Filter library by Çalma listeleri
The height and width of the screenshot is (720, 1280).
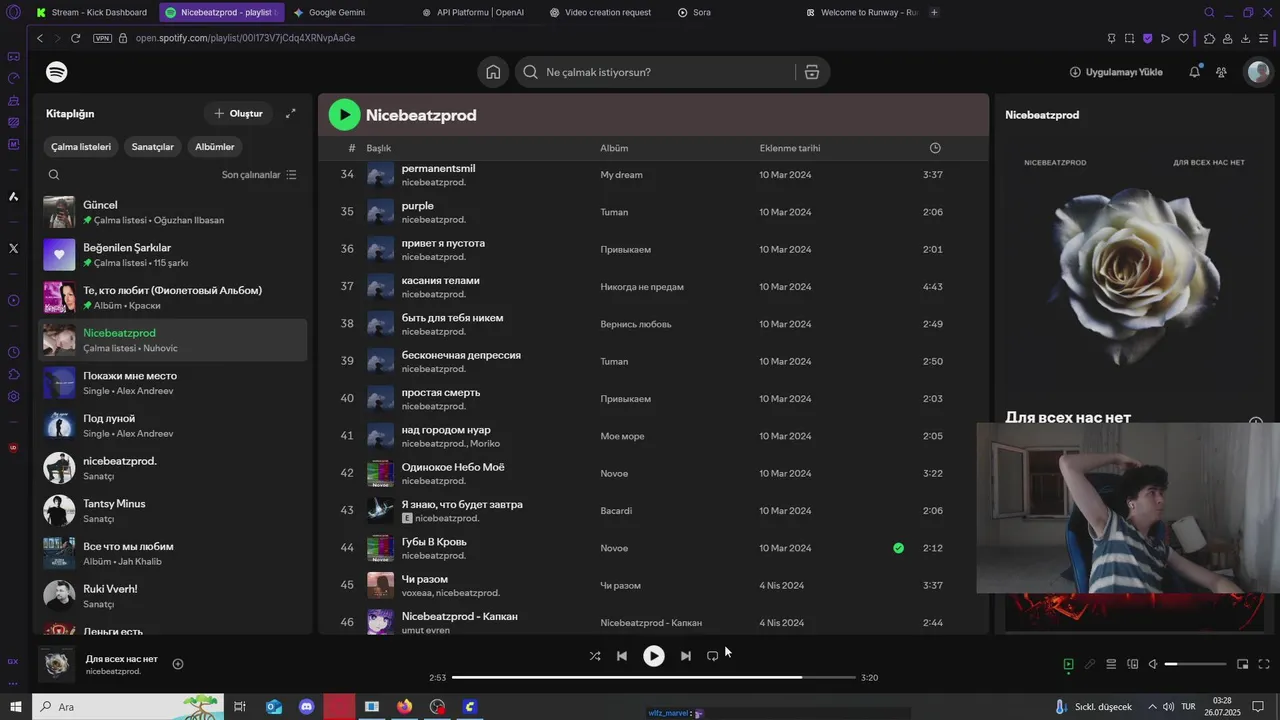pos(81,147)
